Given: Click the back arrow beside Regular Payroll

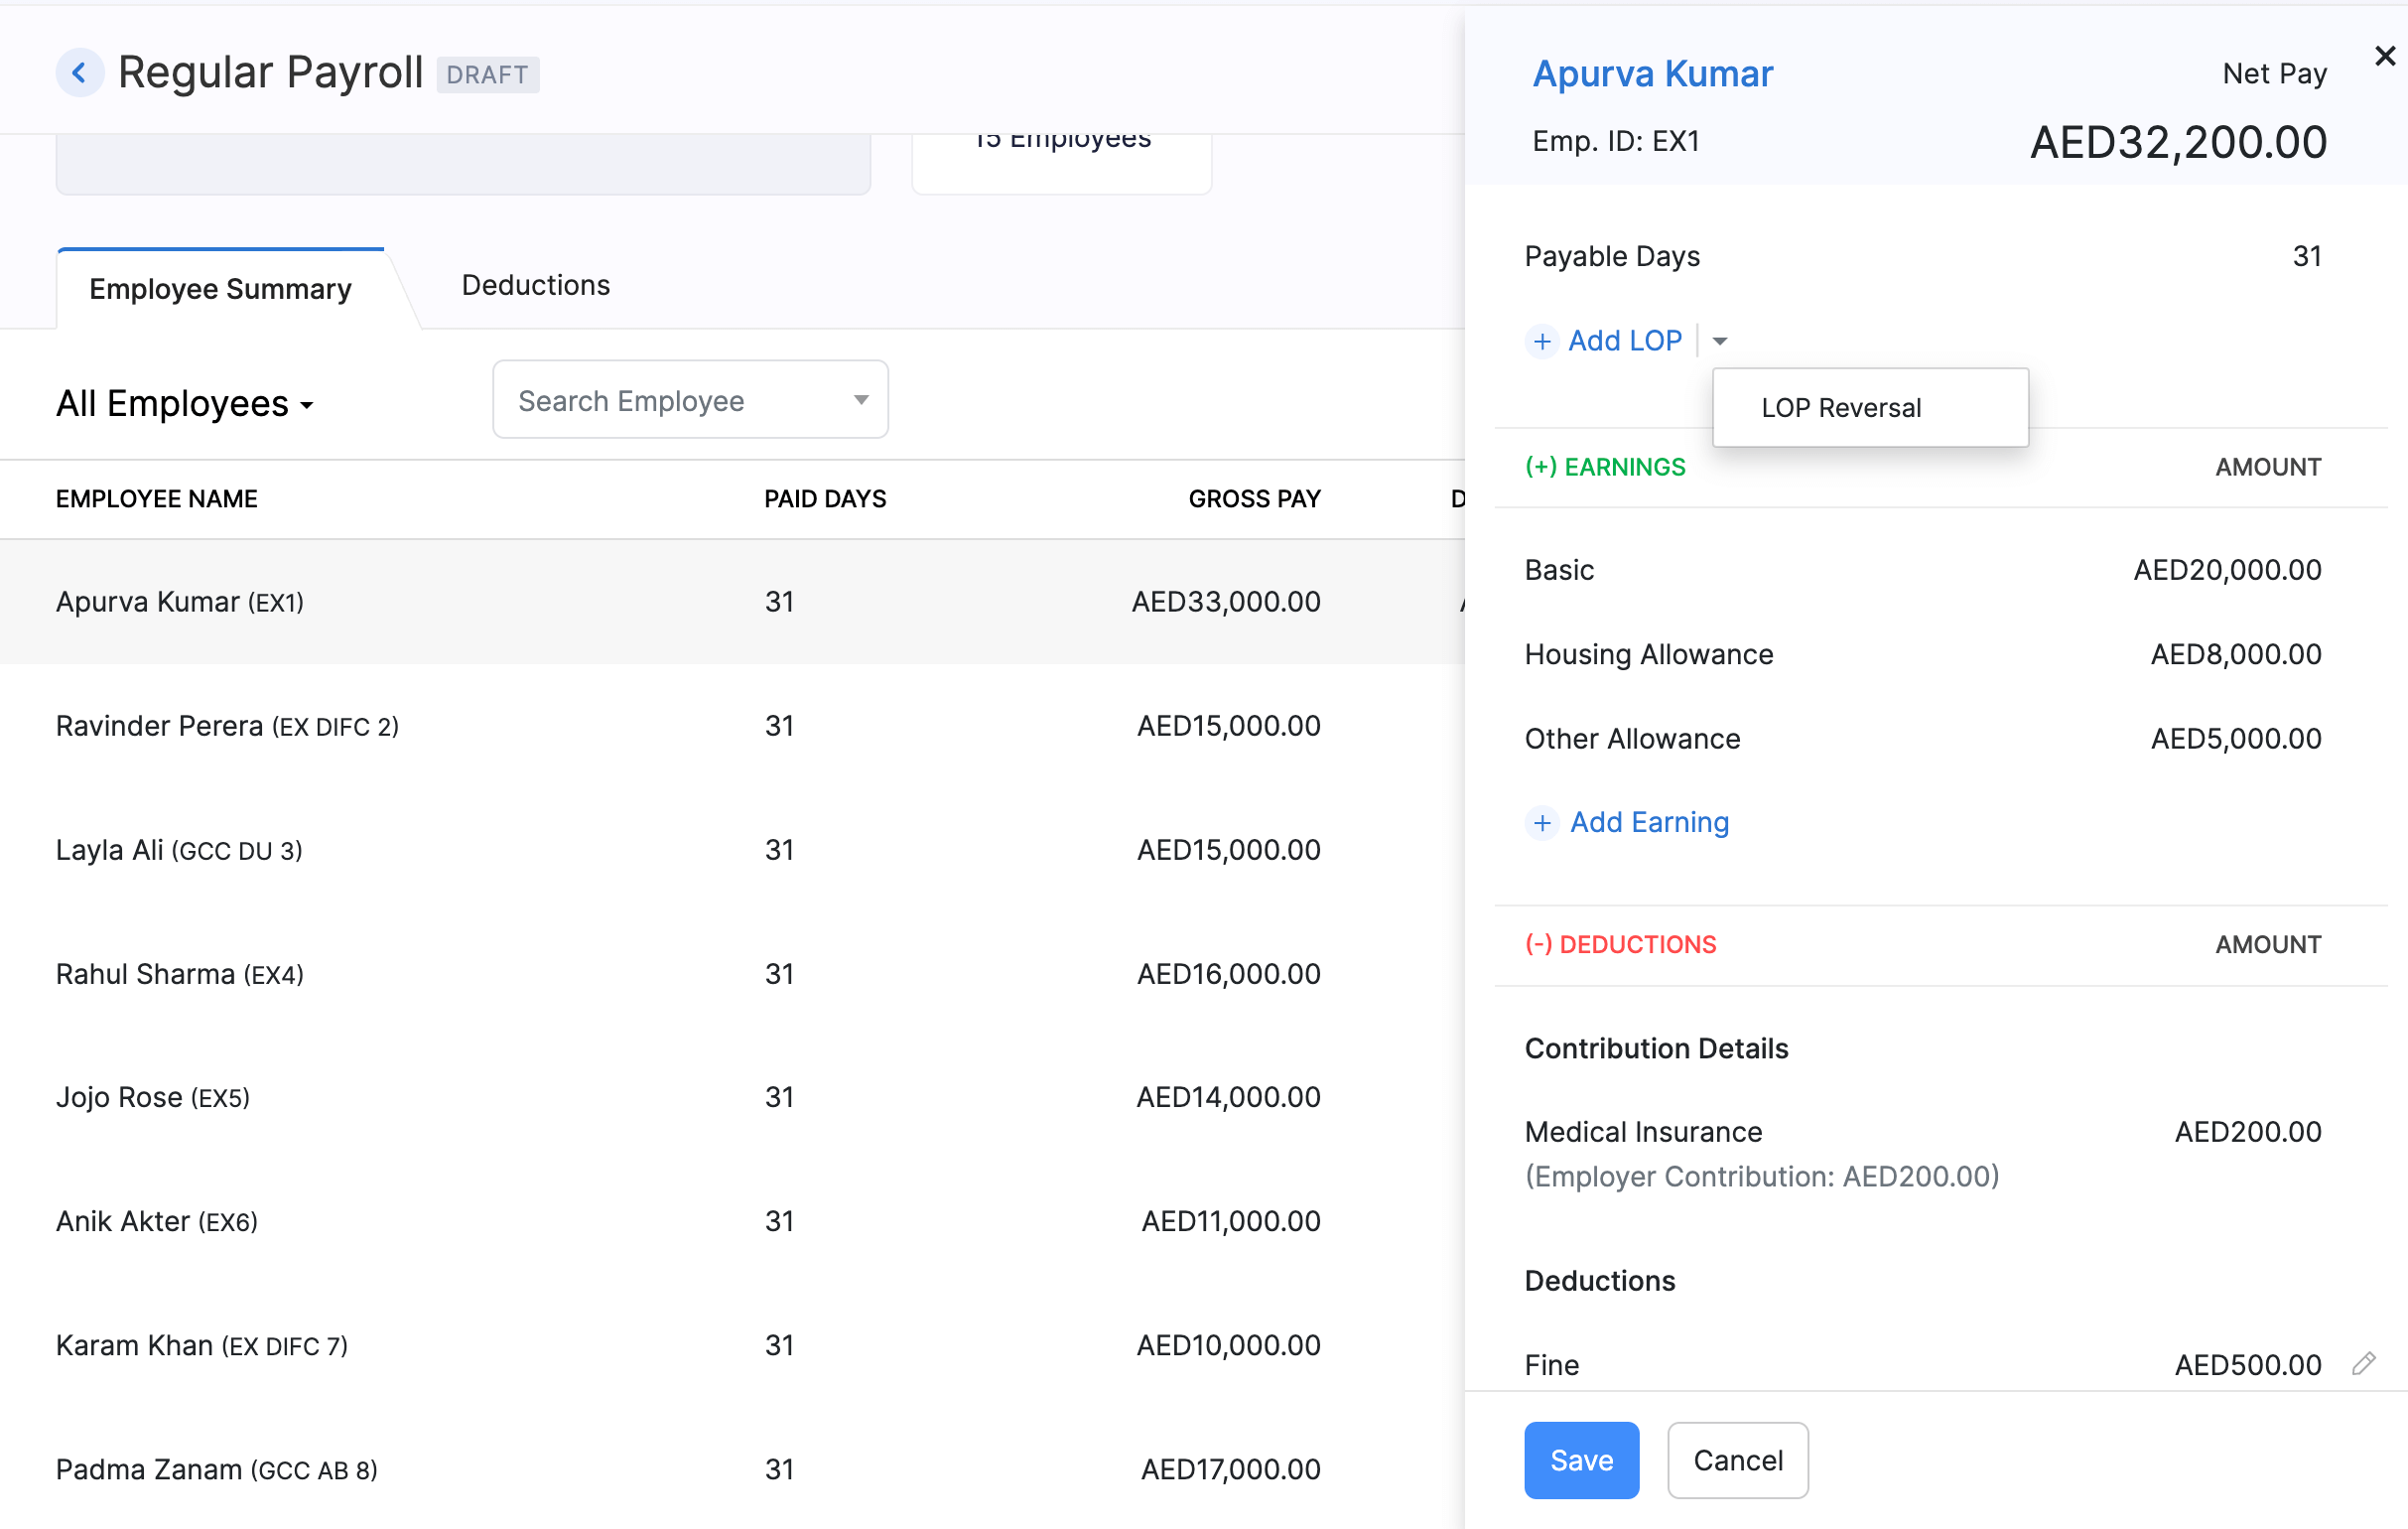Looking at the screenshot, I should tap(79, 73).
